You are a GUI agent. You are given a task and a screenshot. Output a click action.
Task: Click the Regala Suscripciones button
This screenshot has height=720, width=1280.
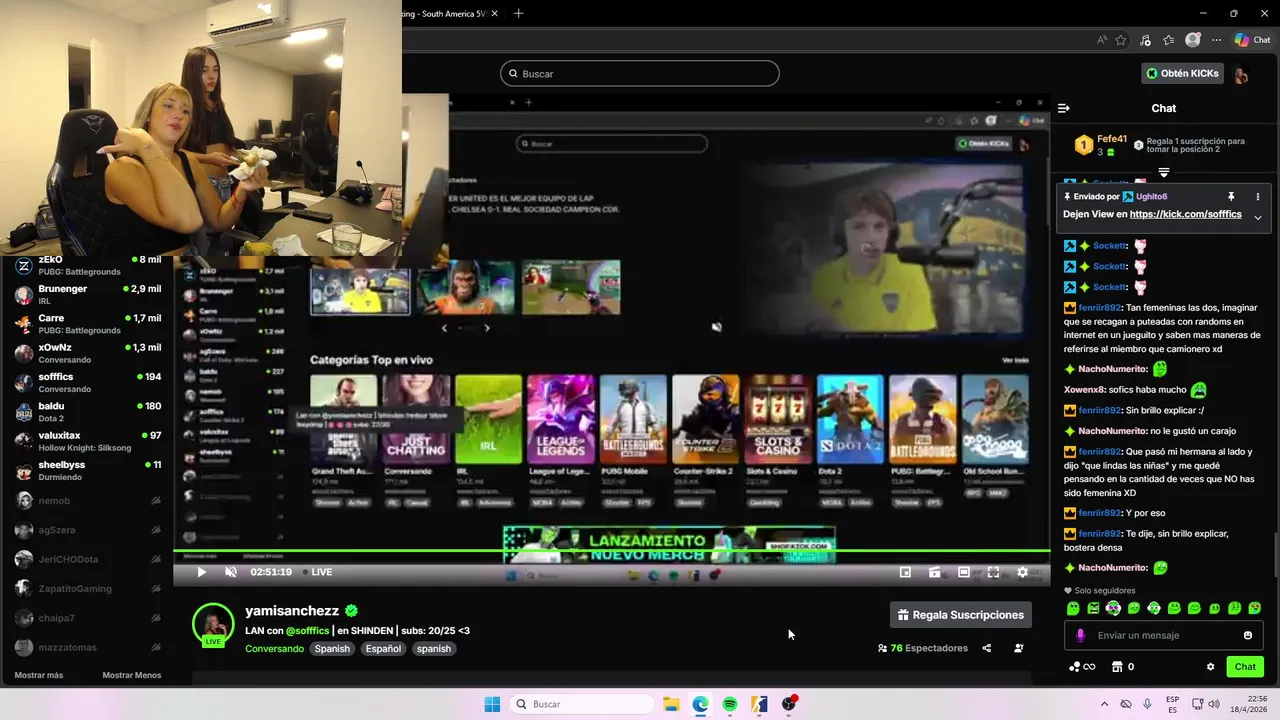click(x=960, y=615)
